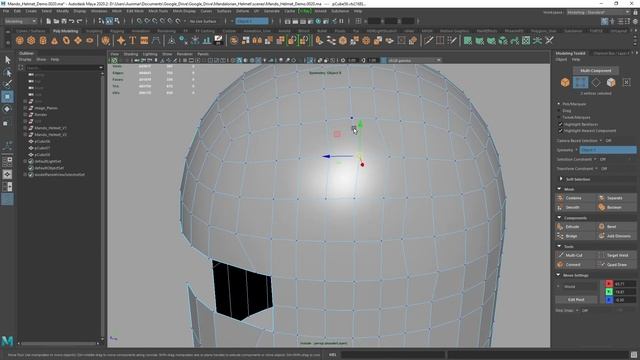Open the viewport Lighting menu

tap(150, 54)
